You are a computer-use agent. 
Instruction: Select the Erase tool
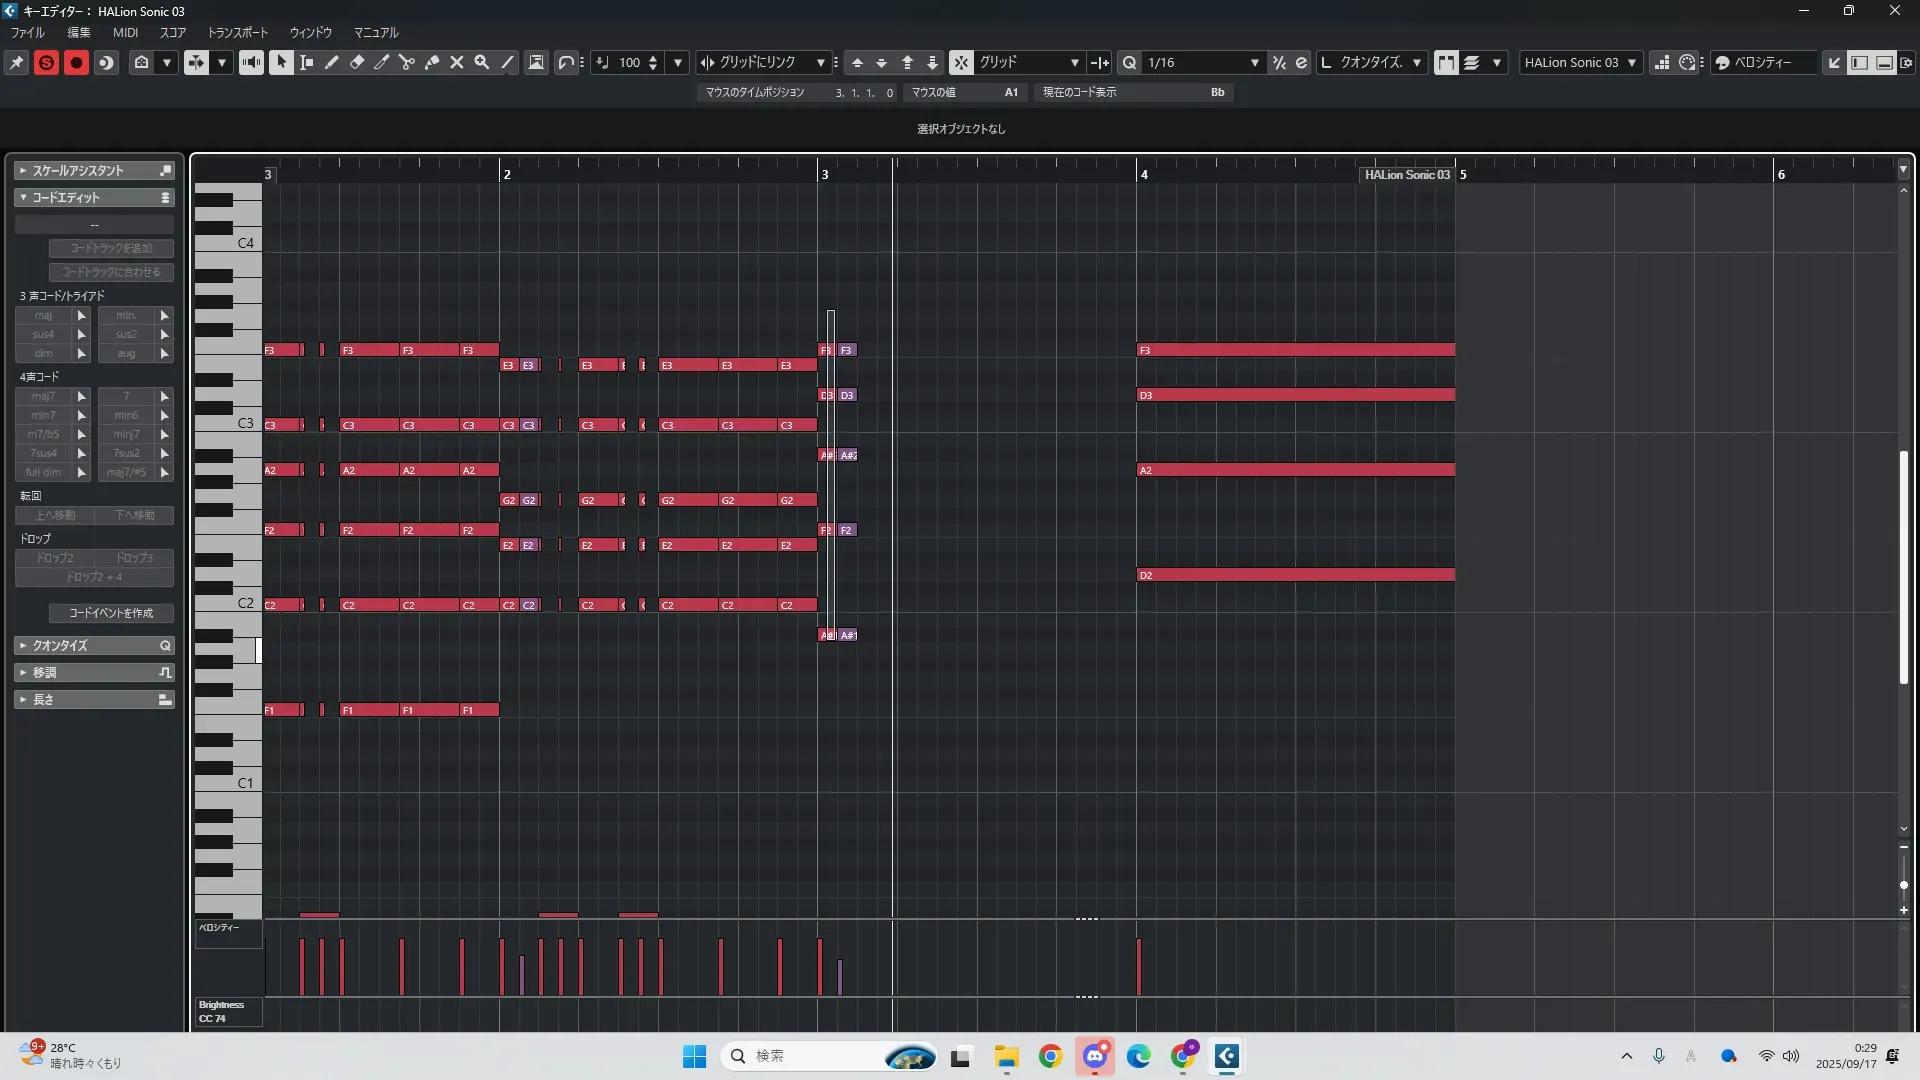(357, 62)
